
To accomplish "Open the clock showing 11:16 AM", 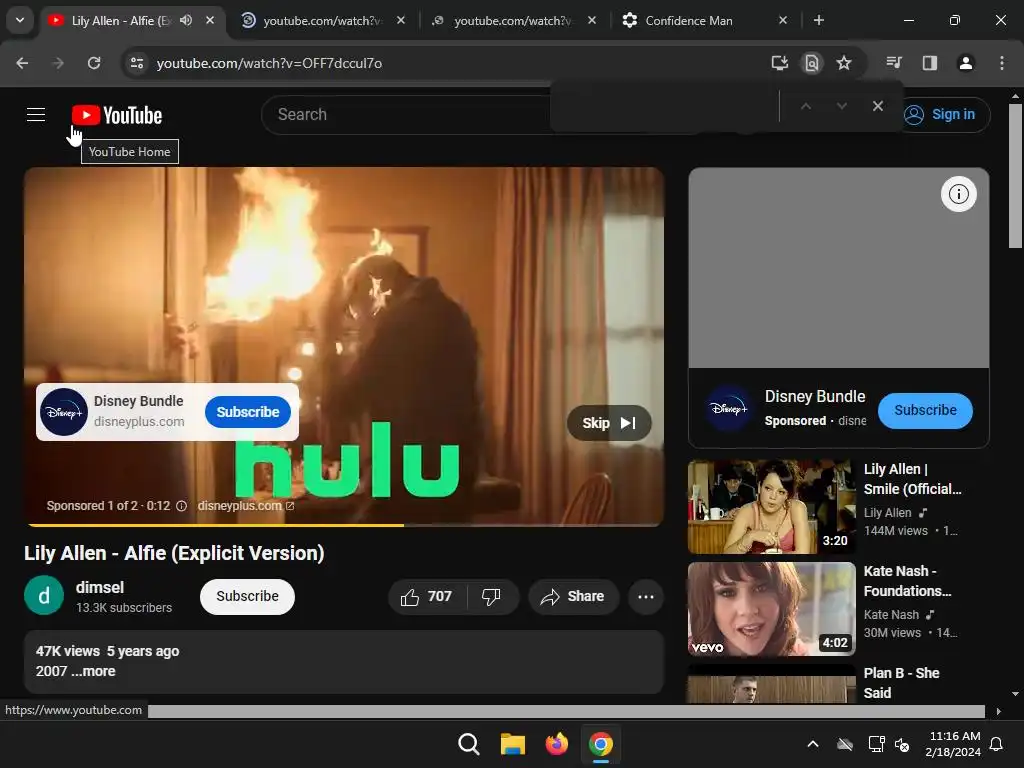I will pyautogui.click(x=953, y=744).
